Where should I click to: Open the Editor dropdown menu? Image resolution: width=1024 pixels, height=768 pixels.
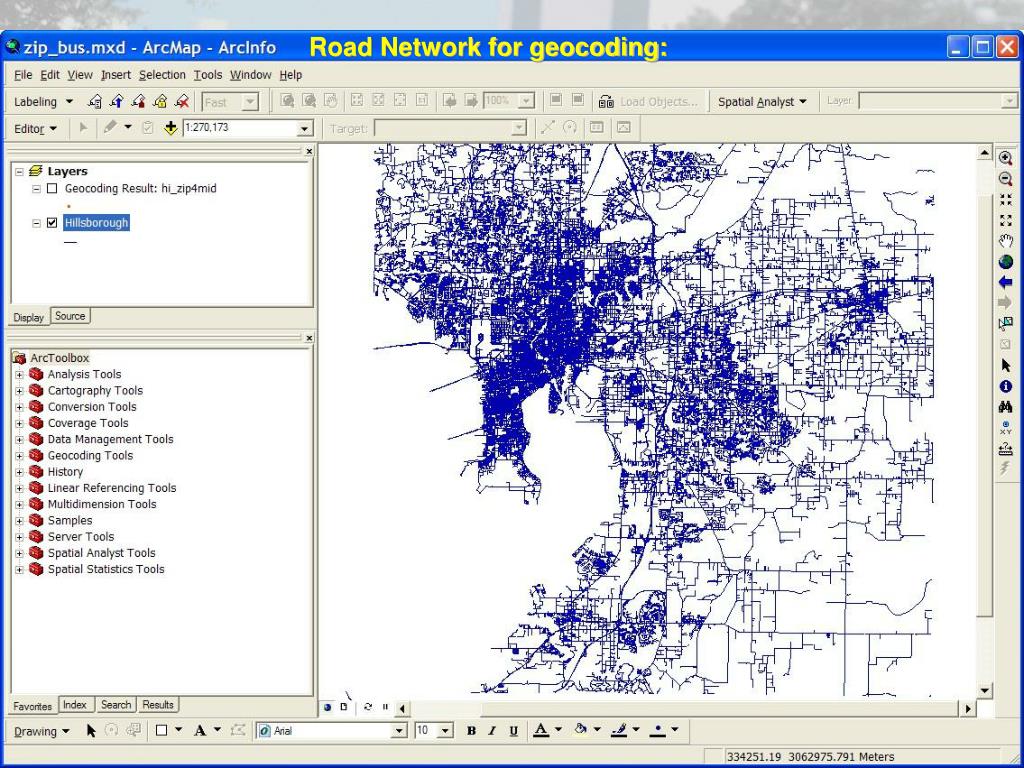click(35, 129)
